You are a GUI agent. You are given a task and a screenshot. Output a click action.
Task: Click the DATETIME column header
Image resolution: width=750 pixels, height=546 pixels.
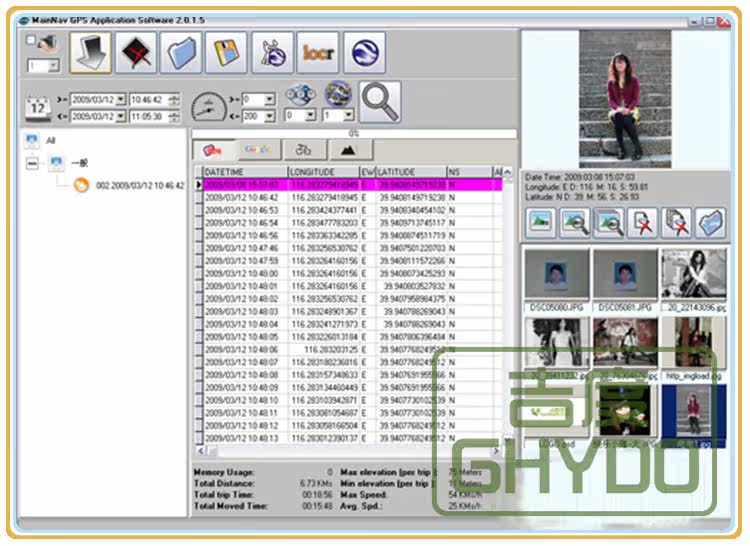tap(245, 172)
